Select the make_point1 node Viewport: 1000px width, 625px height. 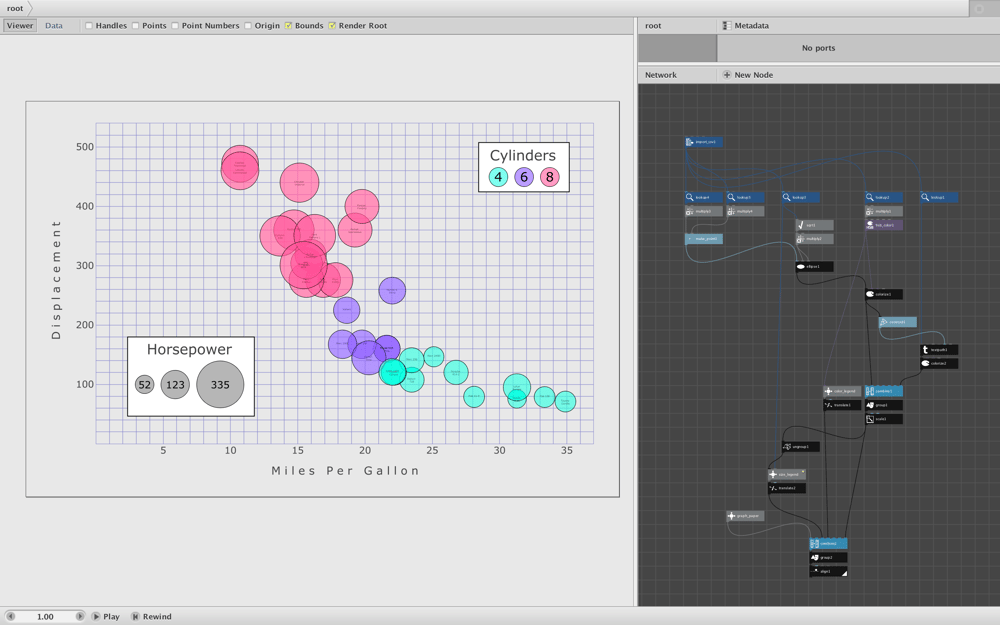coord(703,239)
